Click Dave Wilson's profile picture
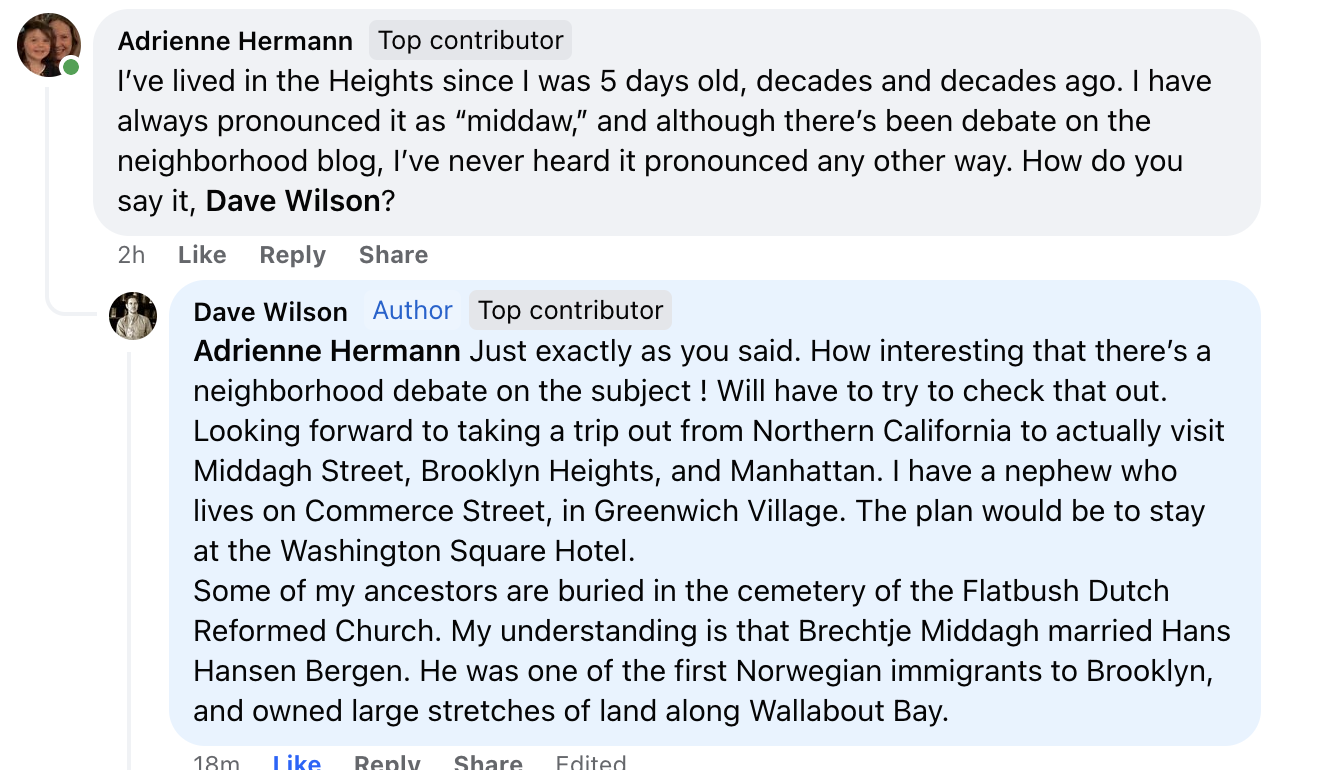Screen dimensions: 1344x770 [133, 316]
